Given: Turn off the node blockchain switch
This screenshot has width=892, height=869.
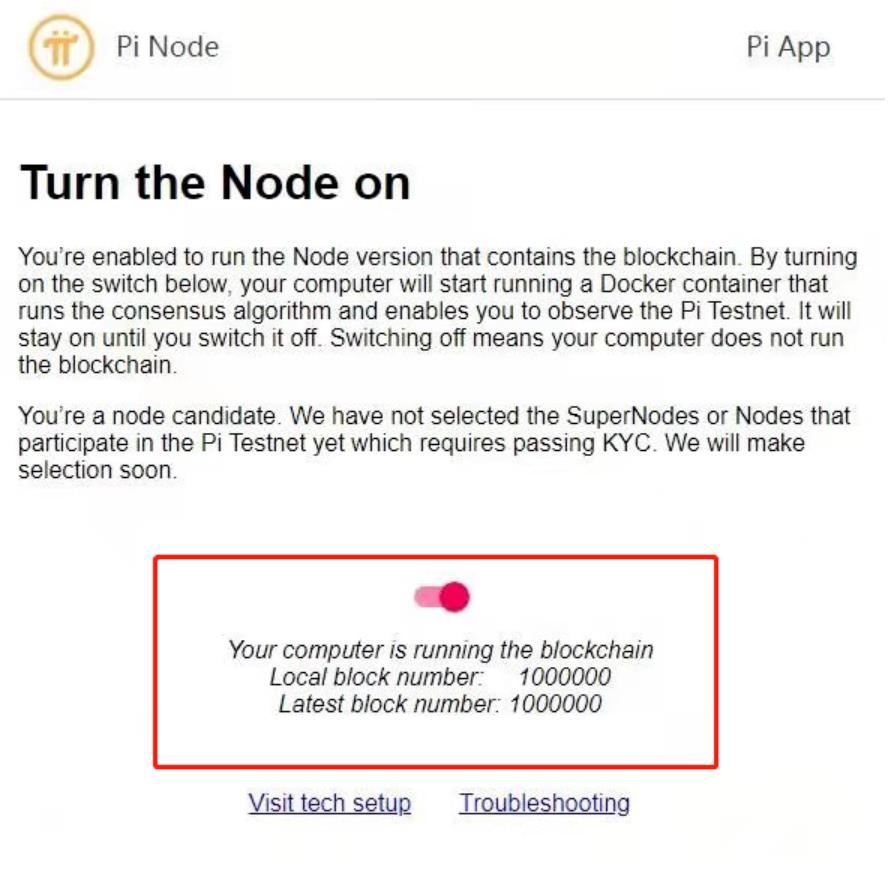Looking at the screenshot, I should click(x=442, y=597).
